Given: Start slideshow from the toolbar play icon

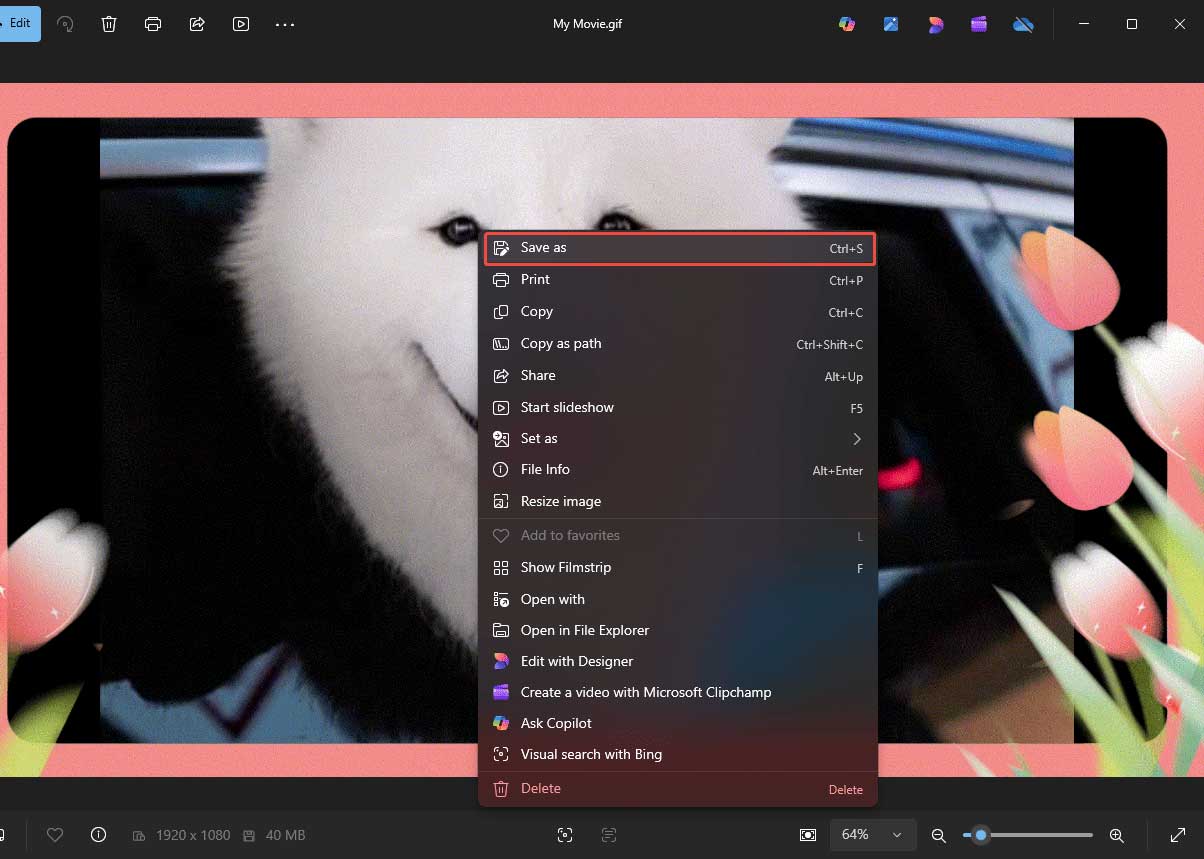Looking at the screenshot, I should click(x=241, y=24).
